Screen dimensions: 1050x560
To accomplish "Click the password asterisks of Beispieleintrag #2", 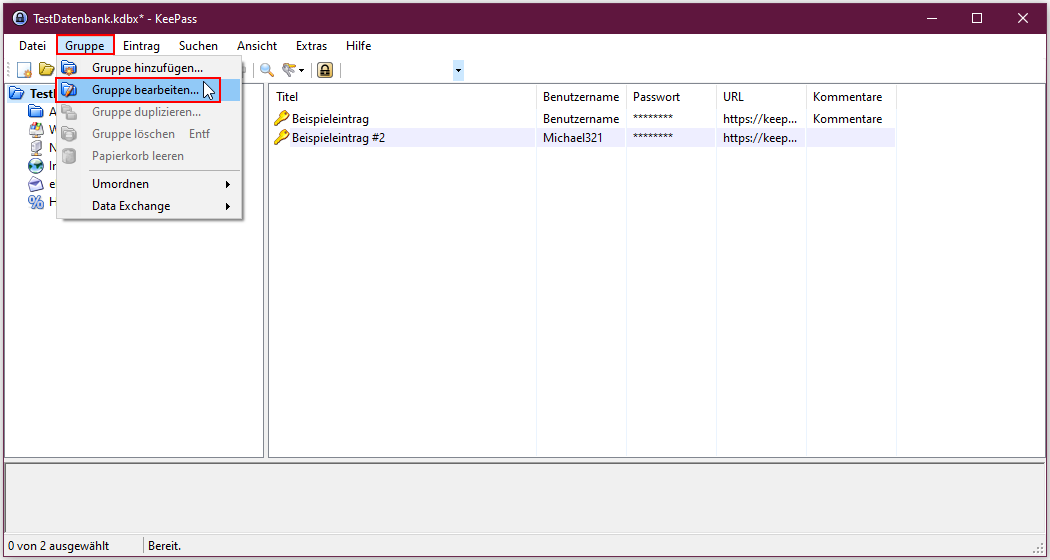I will click(x=653, y=137).
